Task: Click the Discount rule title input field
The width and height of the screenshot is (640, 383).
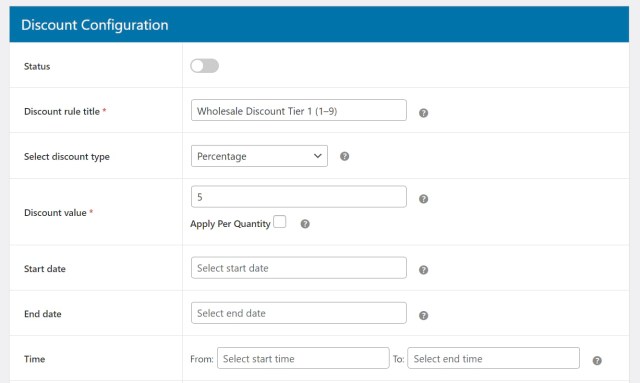Action: coord(299,110)
